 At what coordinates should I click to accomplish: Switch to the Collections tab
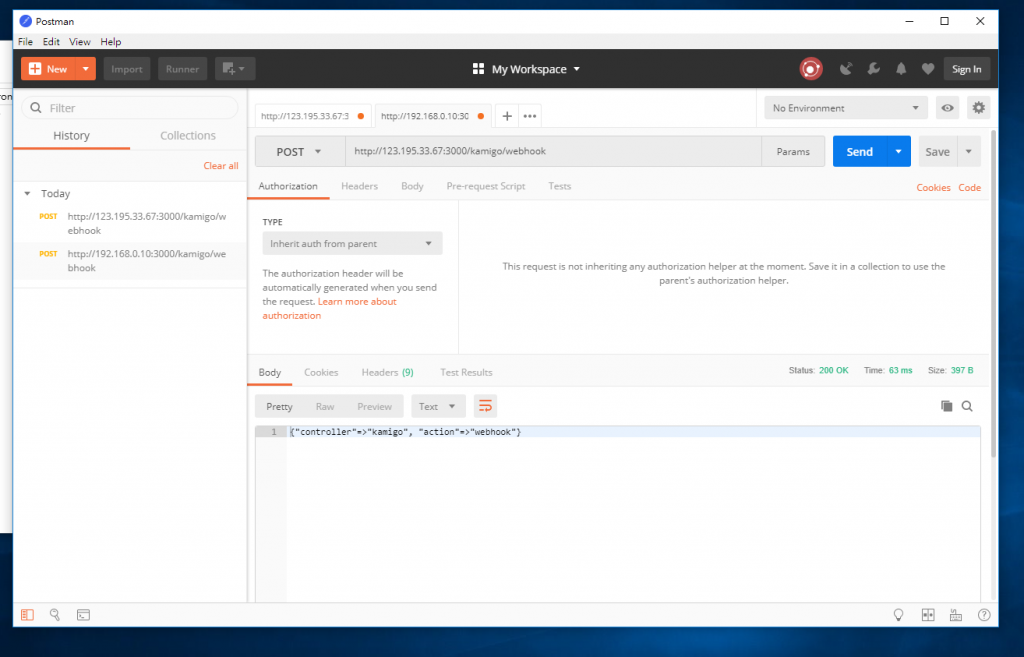pos(187,135)
